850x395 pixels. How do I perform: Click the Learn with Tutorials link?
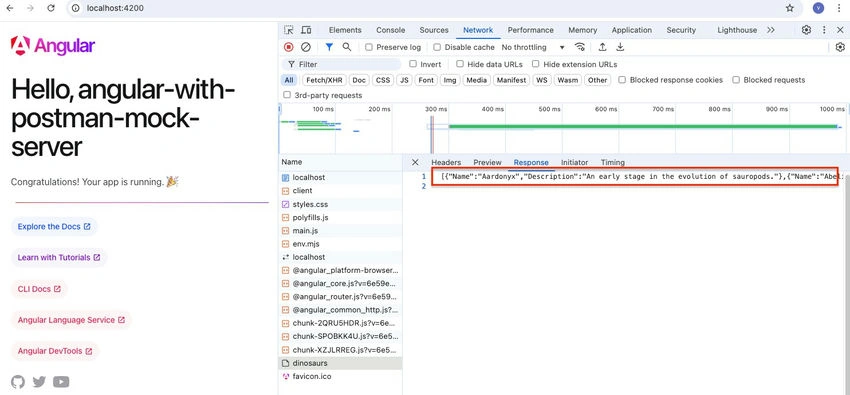click(59, 257)
